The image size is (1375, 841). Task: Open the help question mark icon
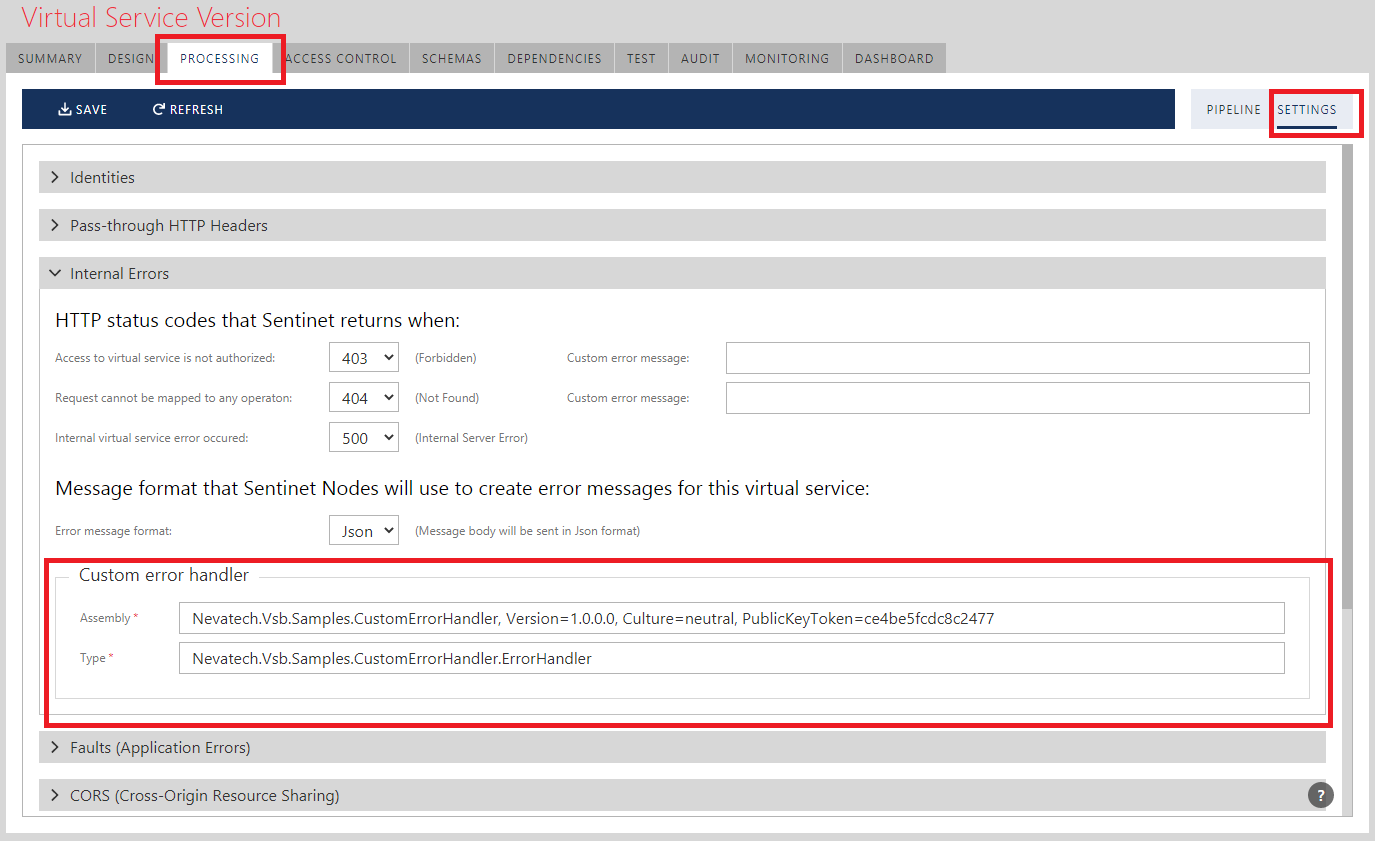[1320, 795]
